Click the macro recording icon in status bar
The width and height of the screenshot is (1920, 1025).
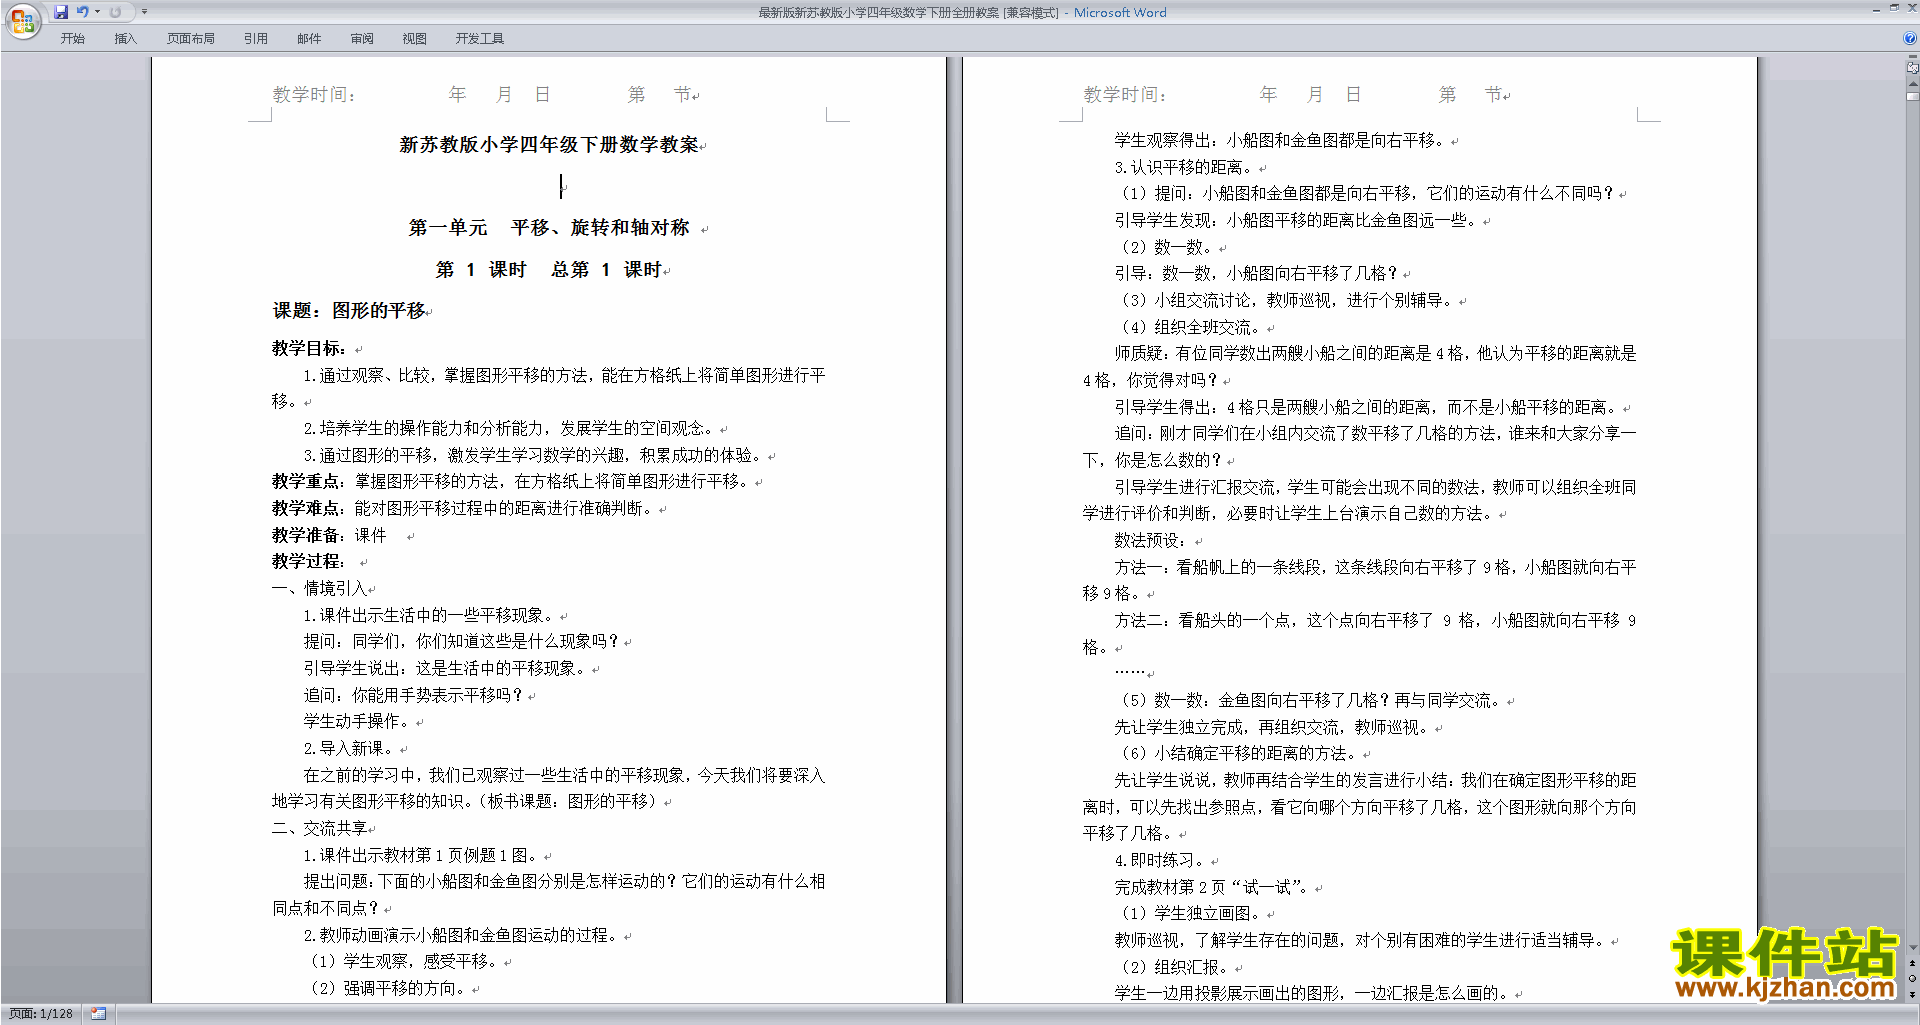point(98,1014)
